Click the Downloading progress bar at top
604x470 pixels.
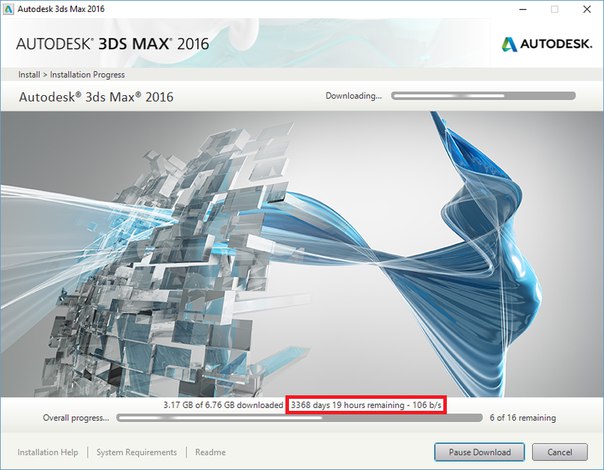point(483,97)
